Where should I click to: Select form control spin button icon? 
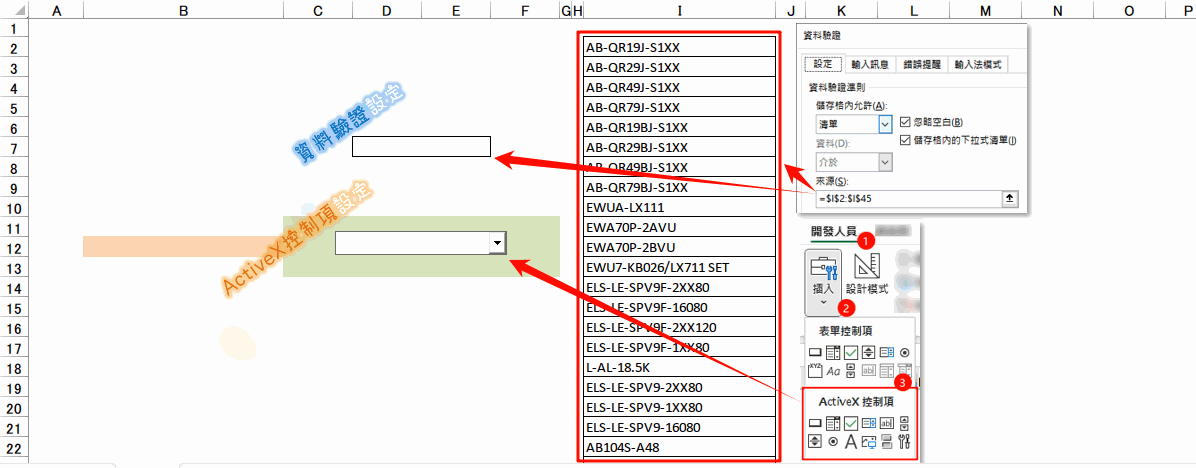click(869, 352)
